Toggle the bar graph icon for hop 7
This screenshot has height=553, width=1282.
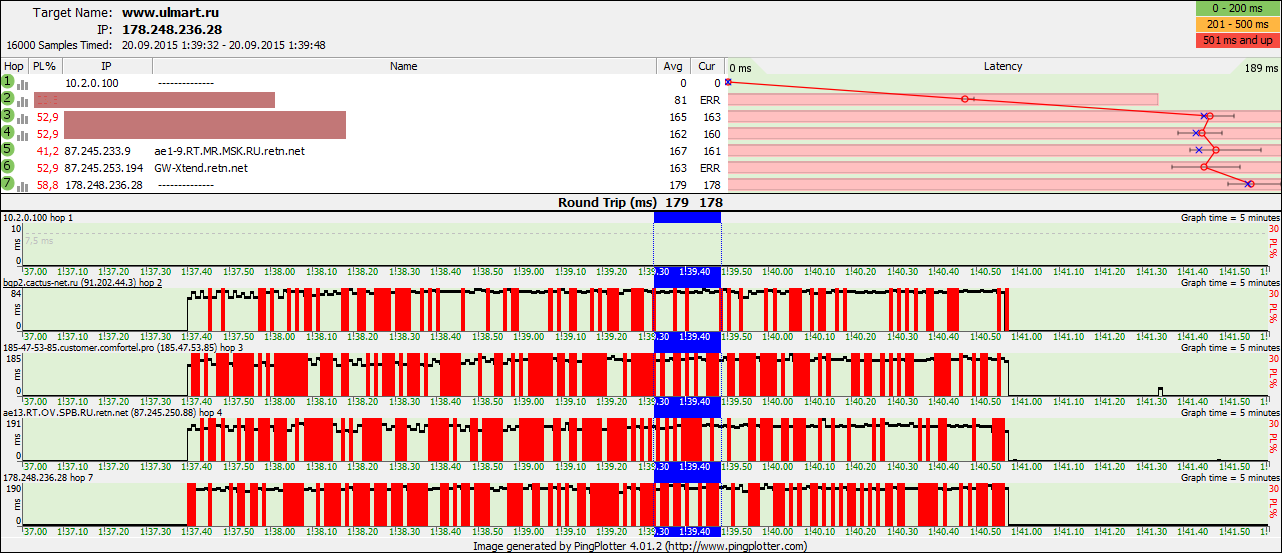click(23, 186)
